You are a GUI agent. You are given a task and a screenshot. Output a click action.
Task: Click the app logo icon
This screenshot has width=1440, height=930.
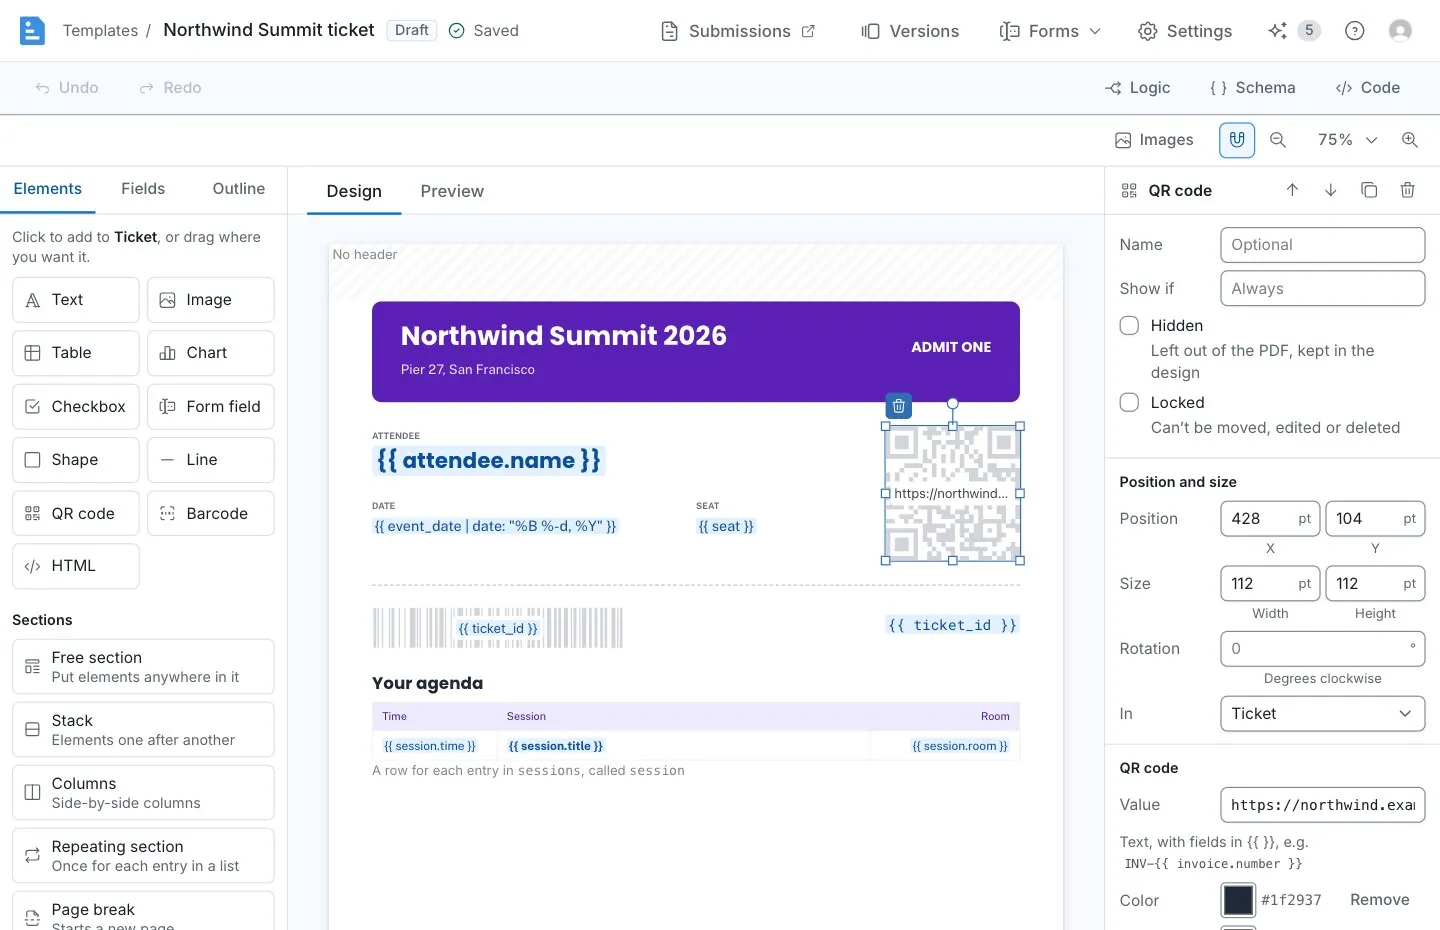coord(32,31)
